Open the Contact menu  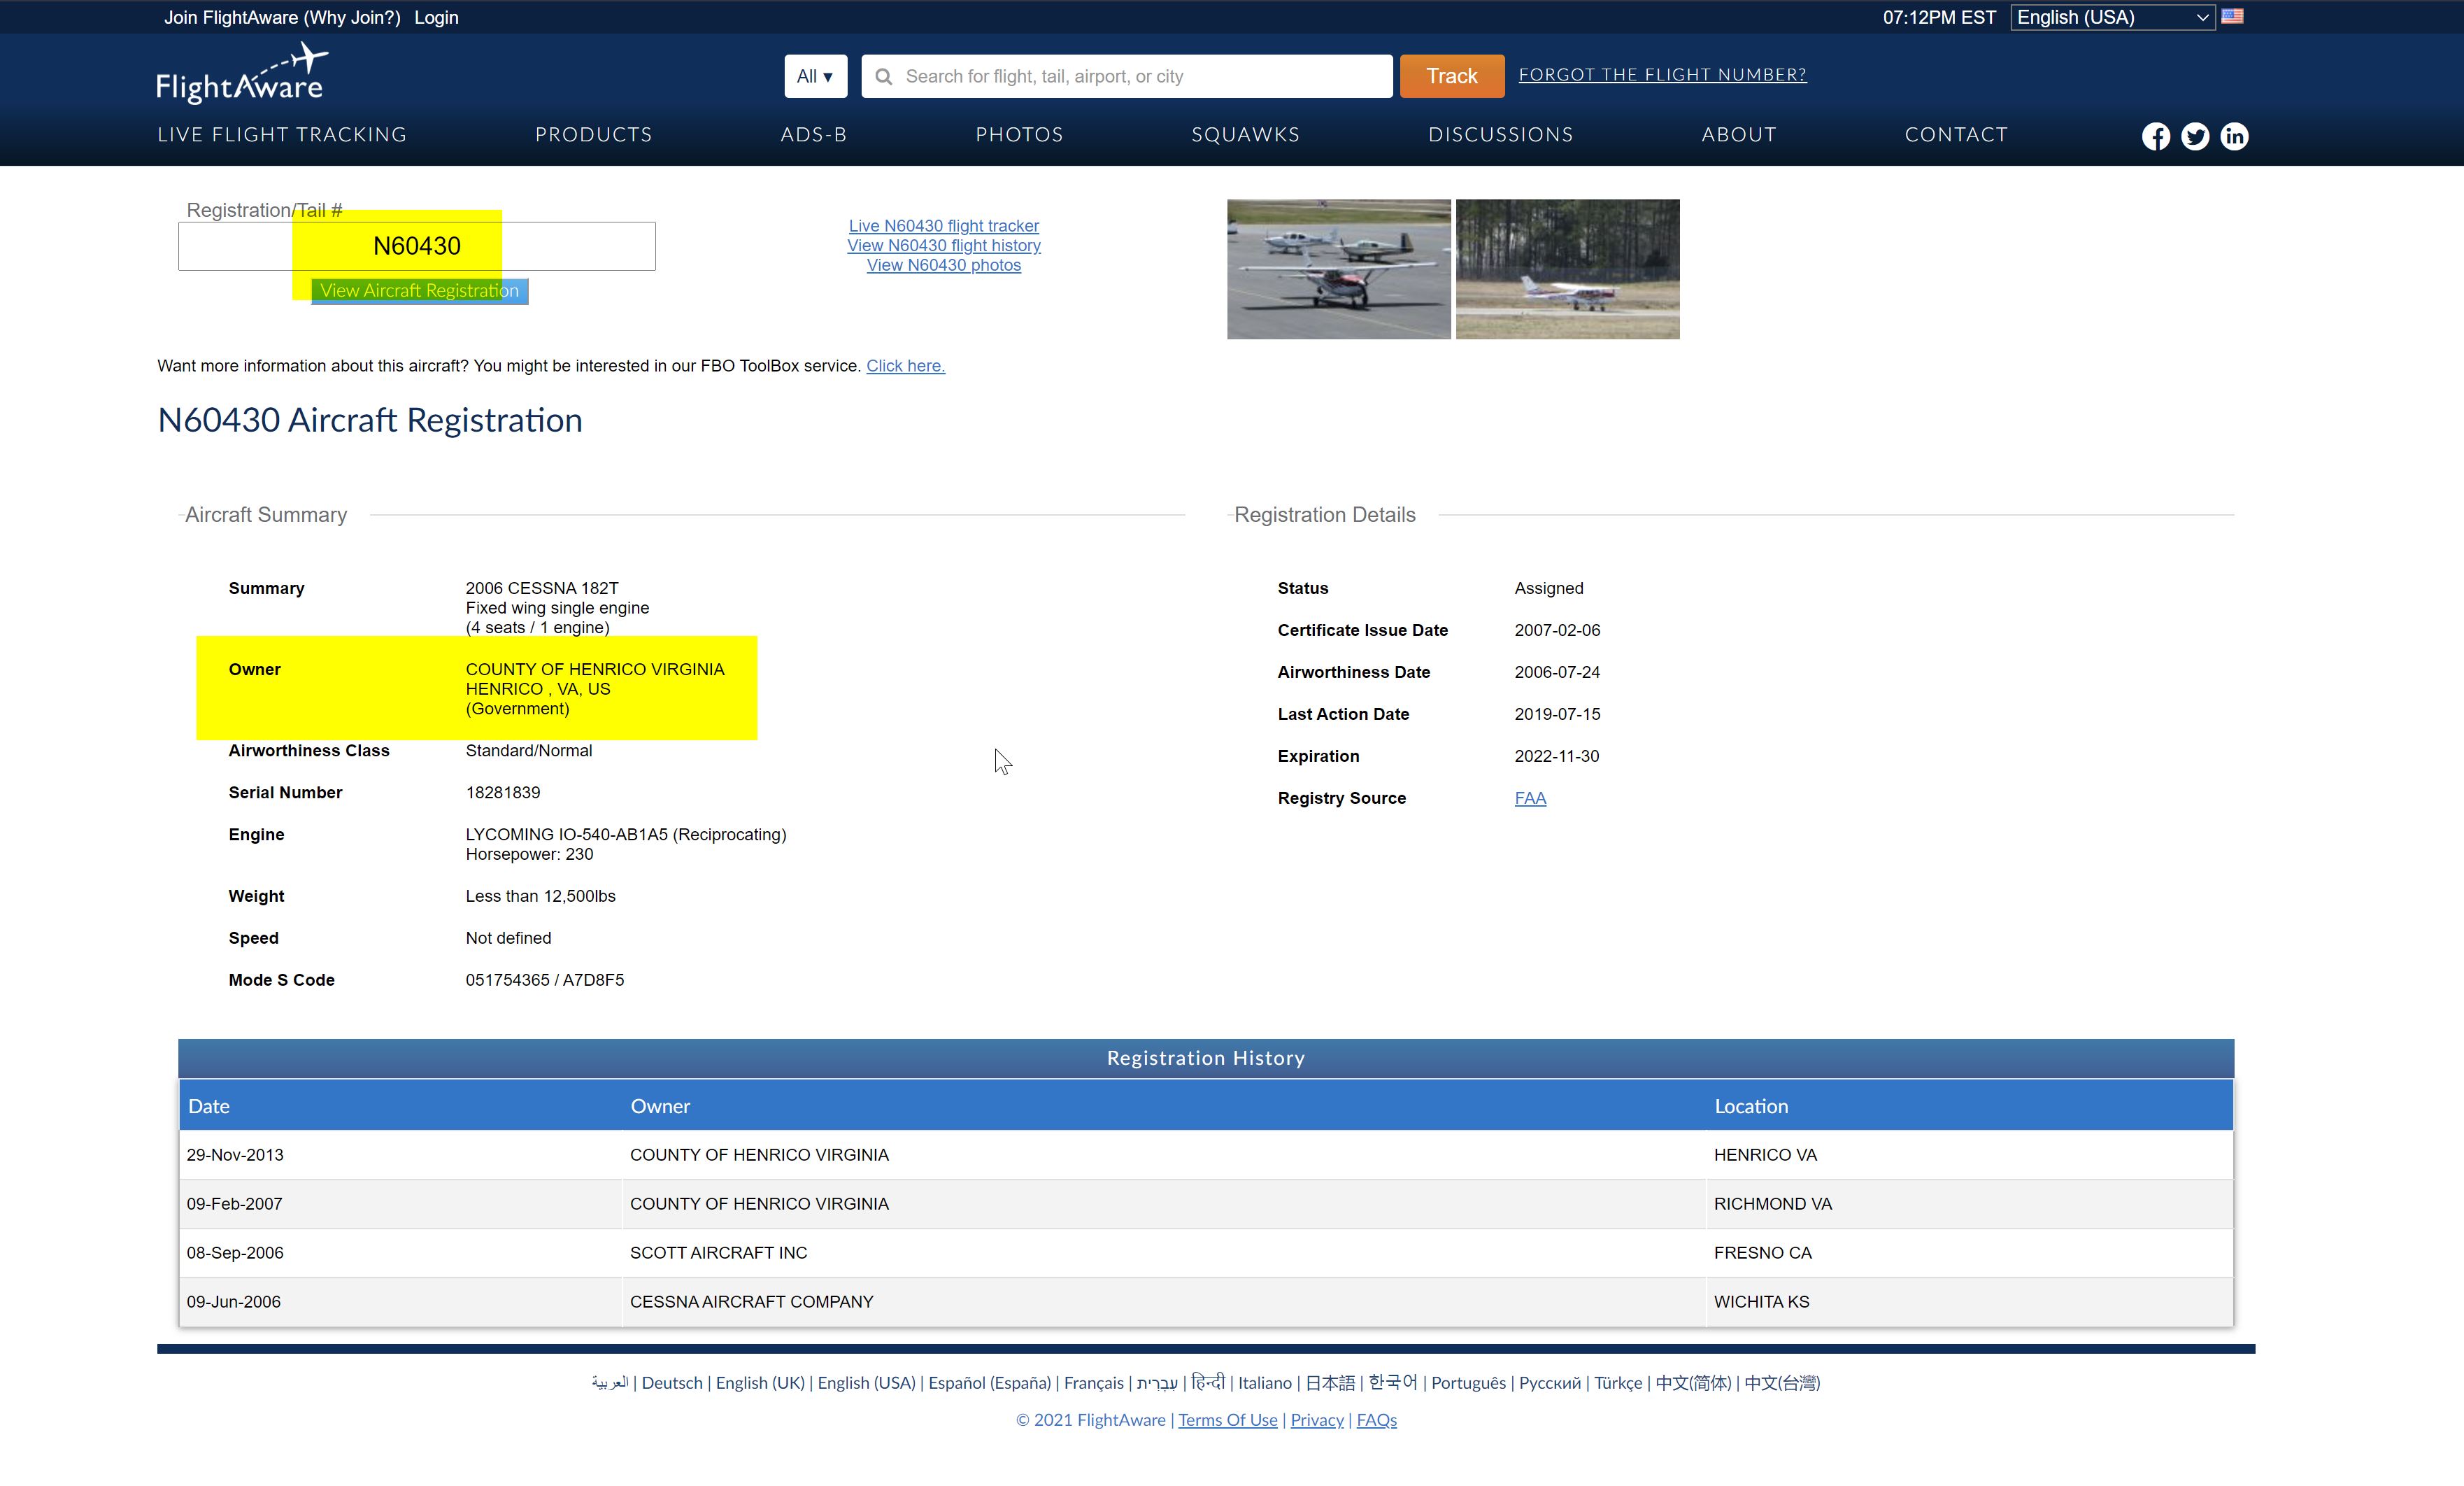(x=1955, y=135)
